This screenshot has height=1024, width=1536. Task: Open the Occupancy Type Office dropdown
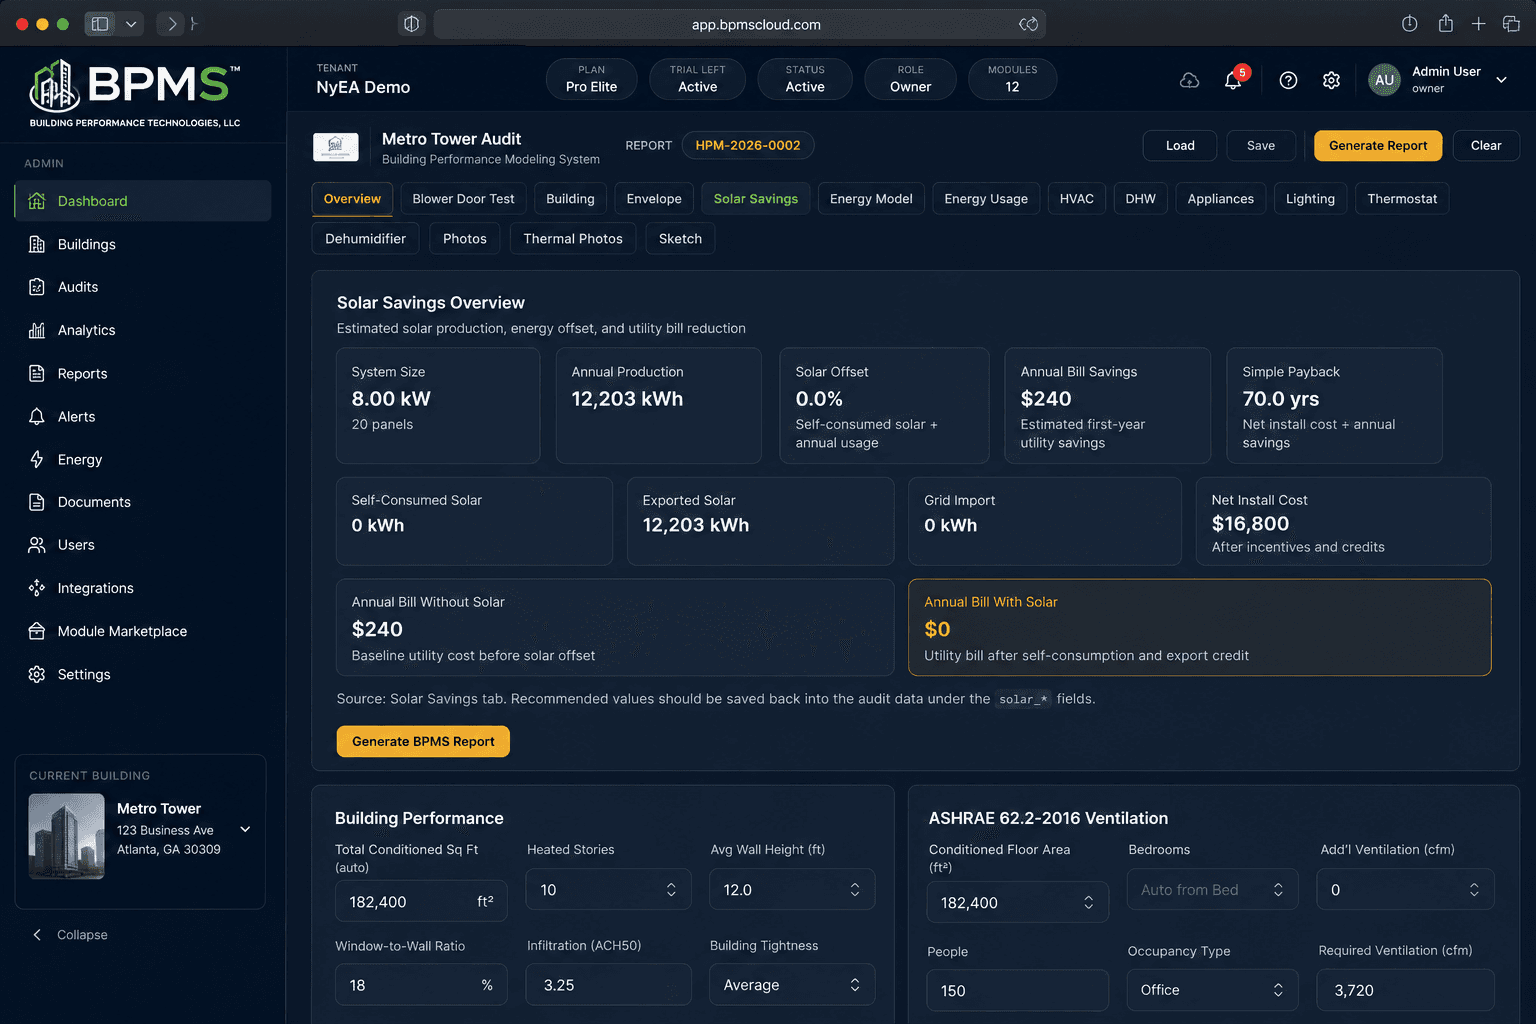[x=1212, y=990]
